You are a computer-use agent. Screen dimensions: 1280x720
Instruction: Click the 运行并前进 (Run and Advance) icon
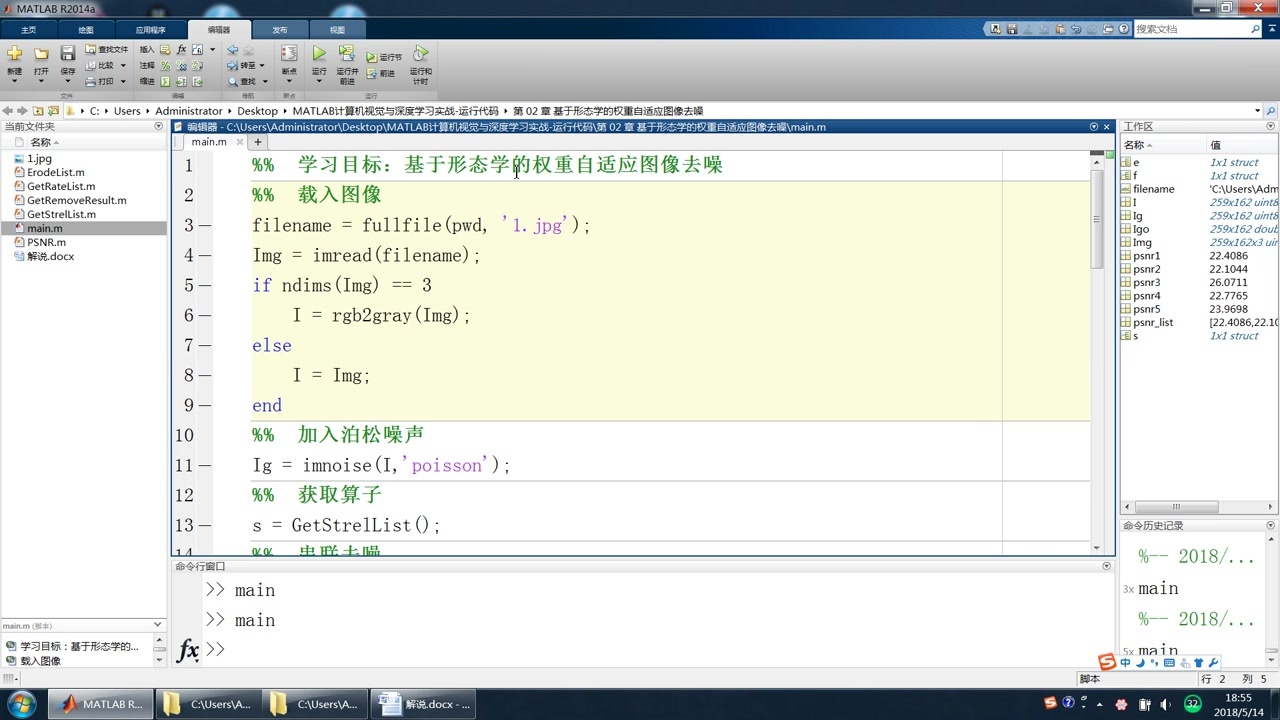click(x=347, y=53)
